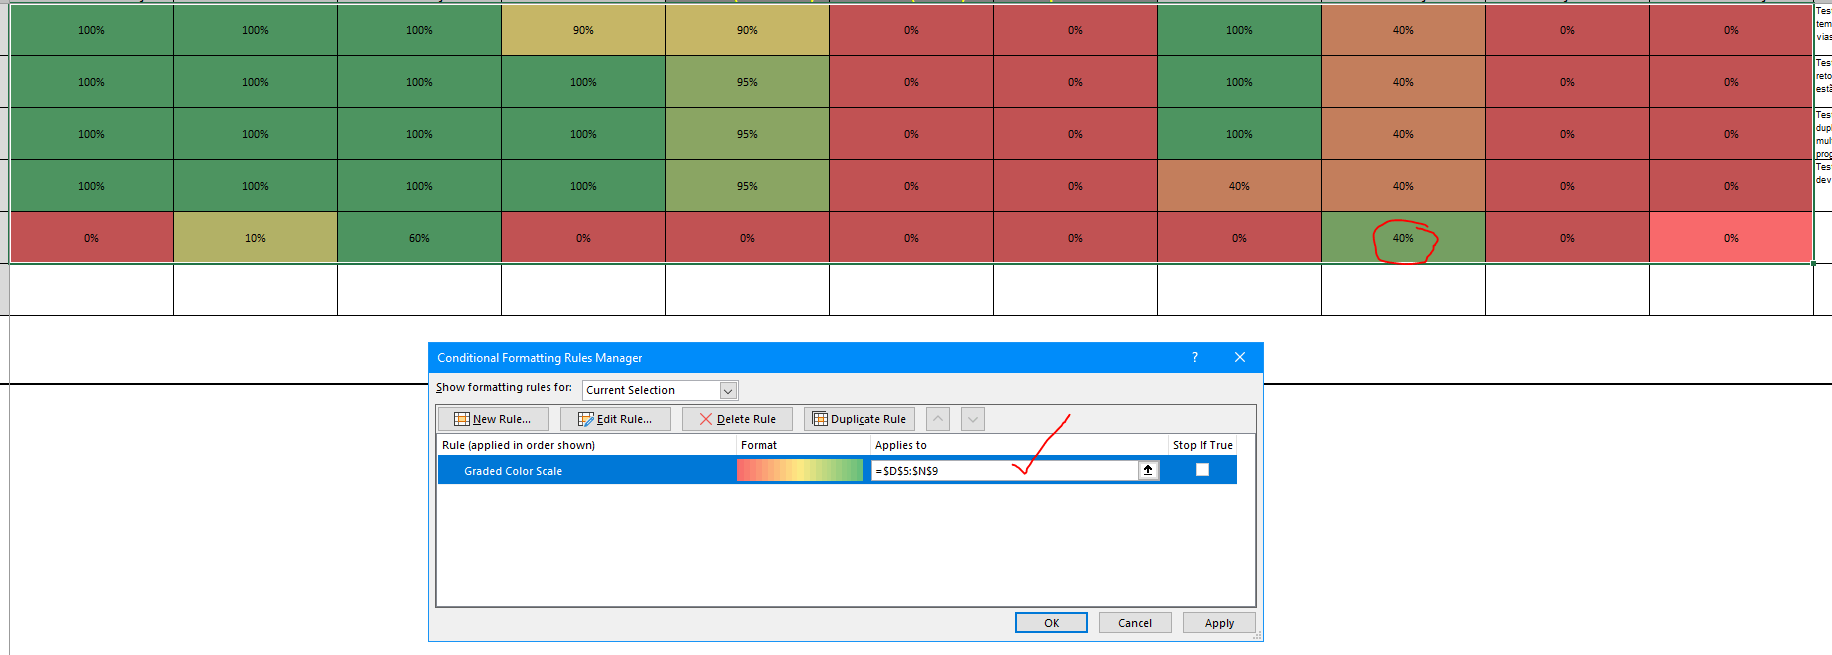Open Edit Rule for the selected rule
Viewport: 1832px width, 655px height.
coord(615,419)
